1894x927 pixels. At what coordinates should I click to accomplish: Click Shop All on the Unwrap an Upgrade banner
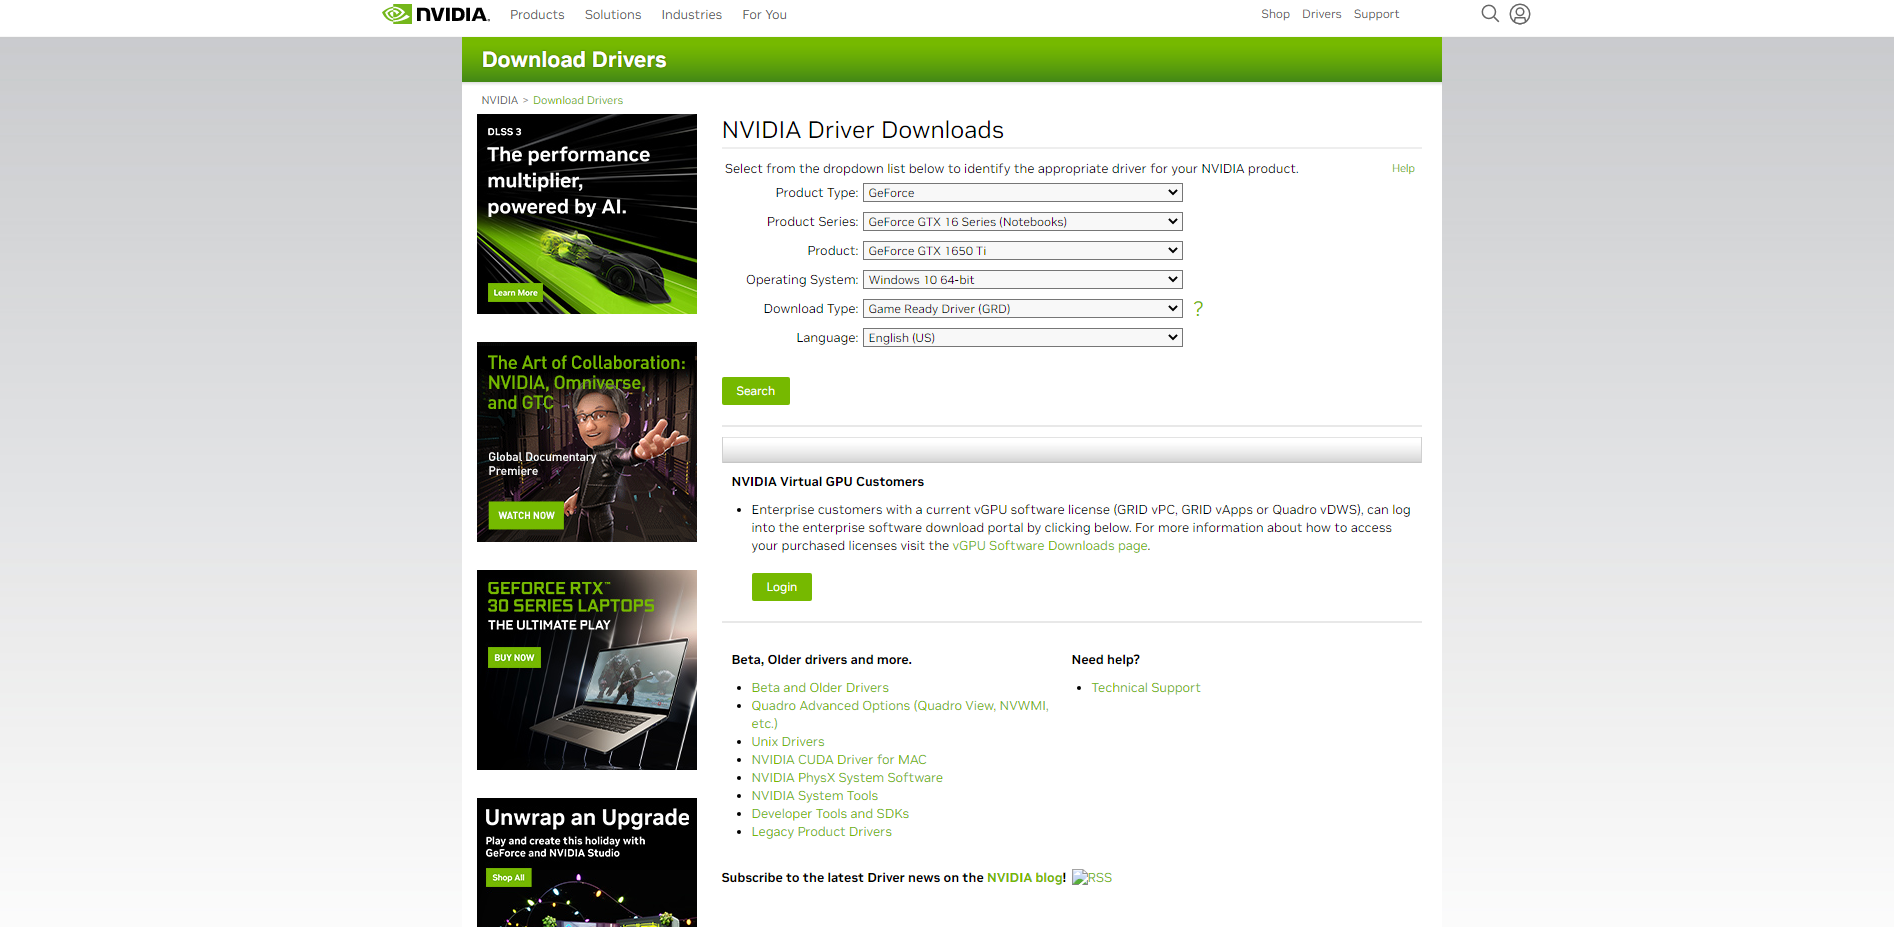click(508, 878)
